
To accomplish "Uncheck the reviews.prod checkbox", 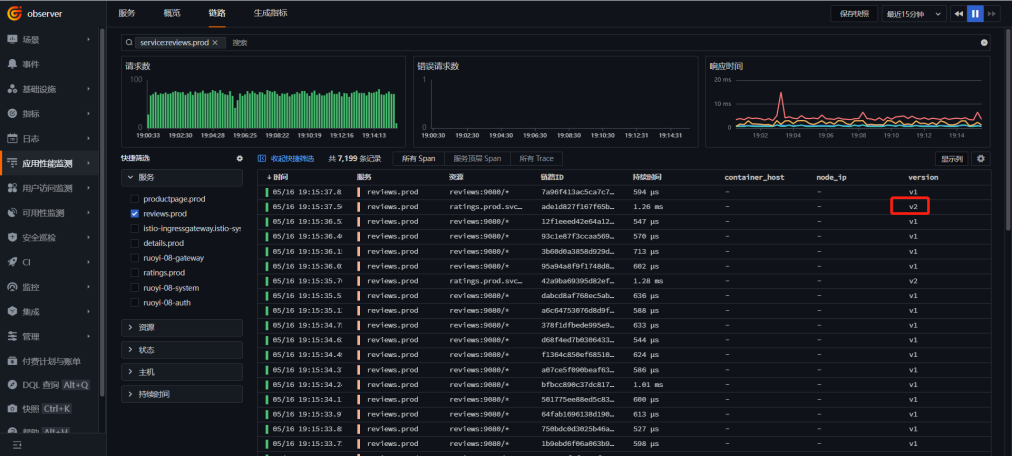I will click(x=134, y=213).
